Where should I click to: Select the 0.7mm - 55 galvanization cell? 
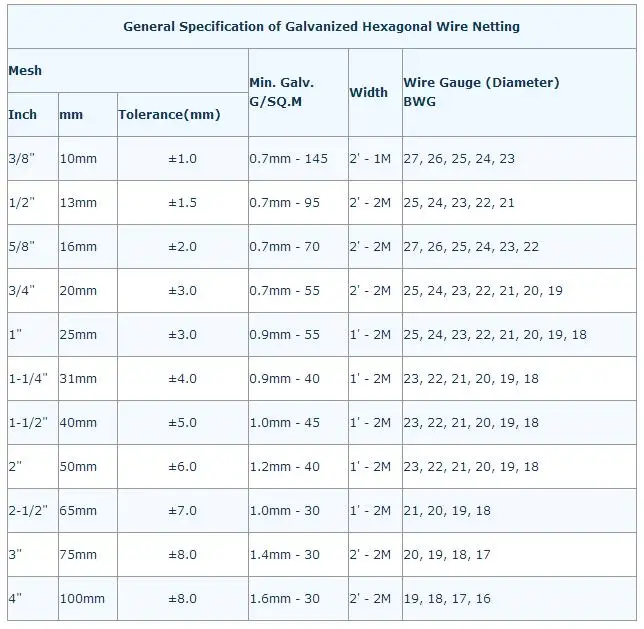(x=285, y=291)
